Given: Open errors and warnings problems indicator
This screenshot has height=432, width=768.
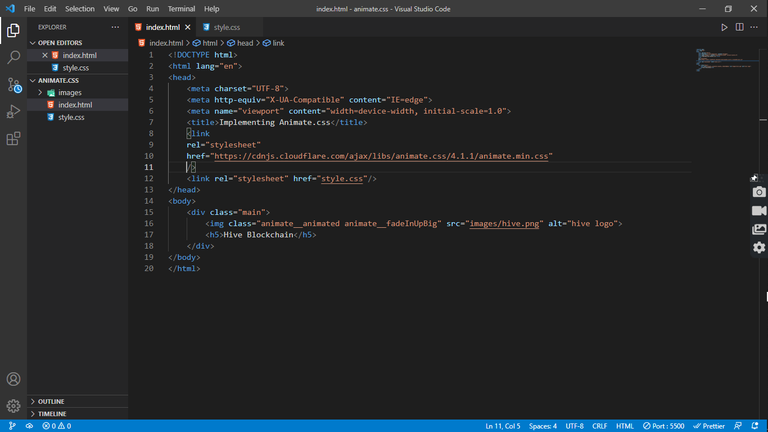Looking at the screenshot, I should click(57, 426).
